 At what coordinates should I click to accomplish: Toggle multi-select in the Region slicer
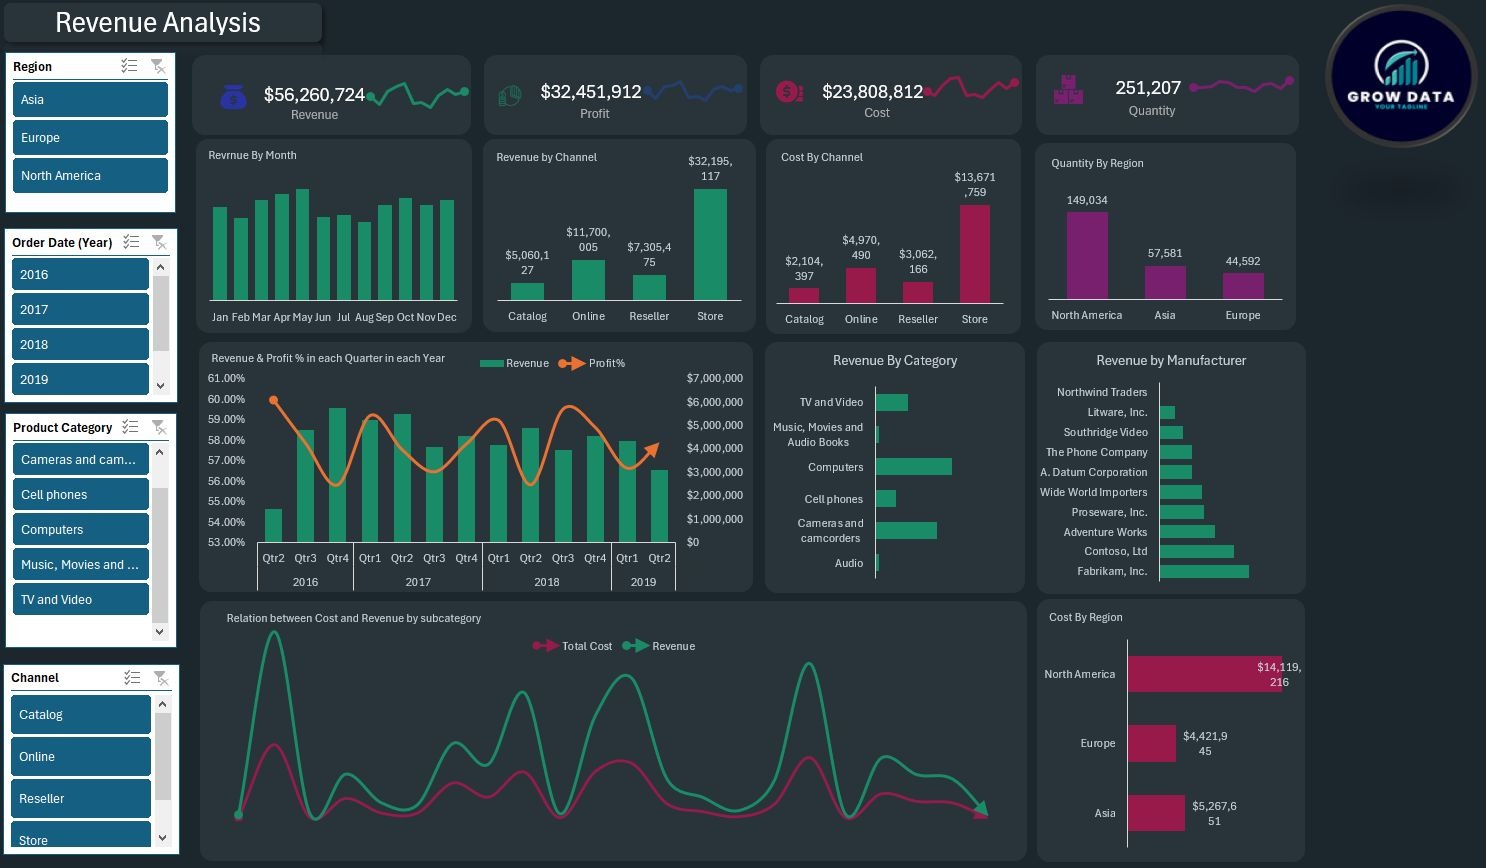129,66
